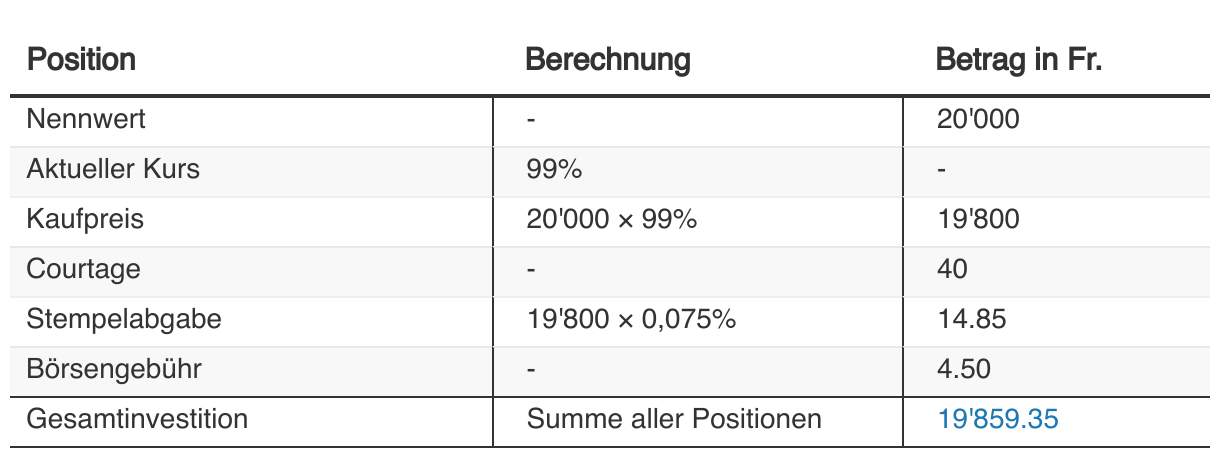Click the Betrag in Fr. header
The width and height of the screenshot is (1220, 458).
1018,60
